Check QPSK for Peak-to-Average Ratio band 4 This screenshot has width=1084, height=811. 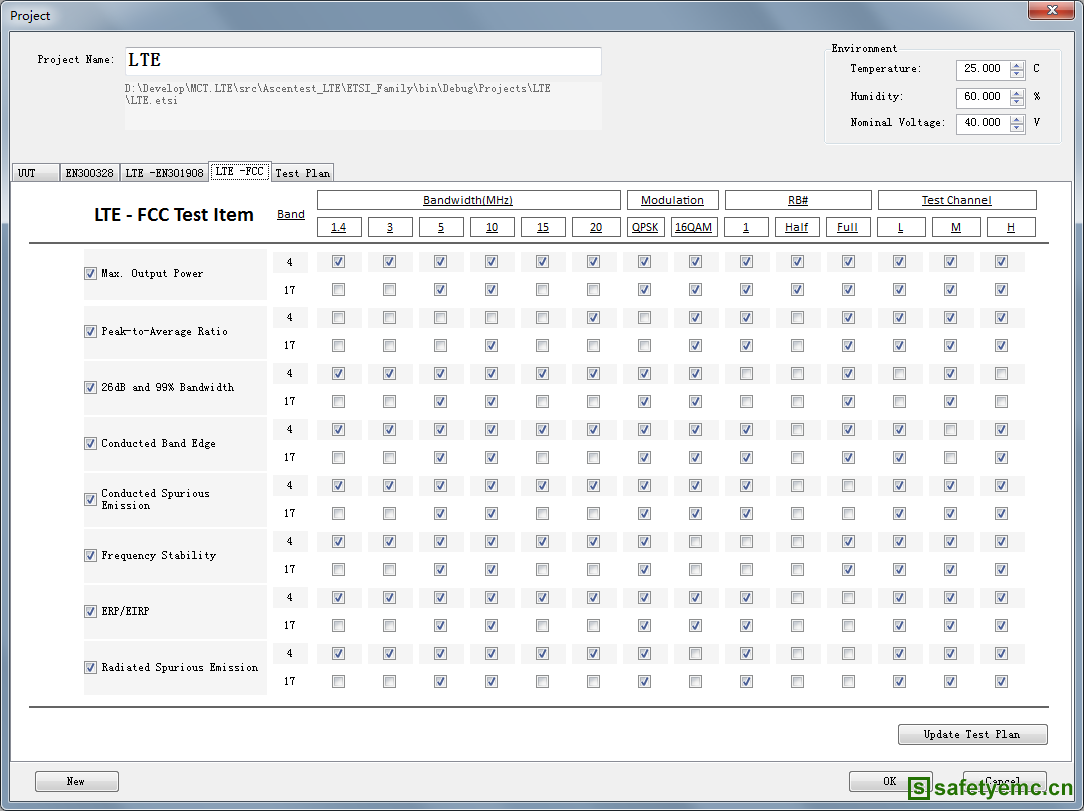644,317
